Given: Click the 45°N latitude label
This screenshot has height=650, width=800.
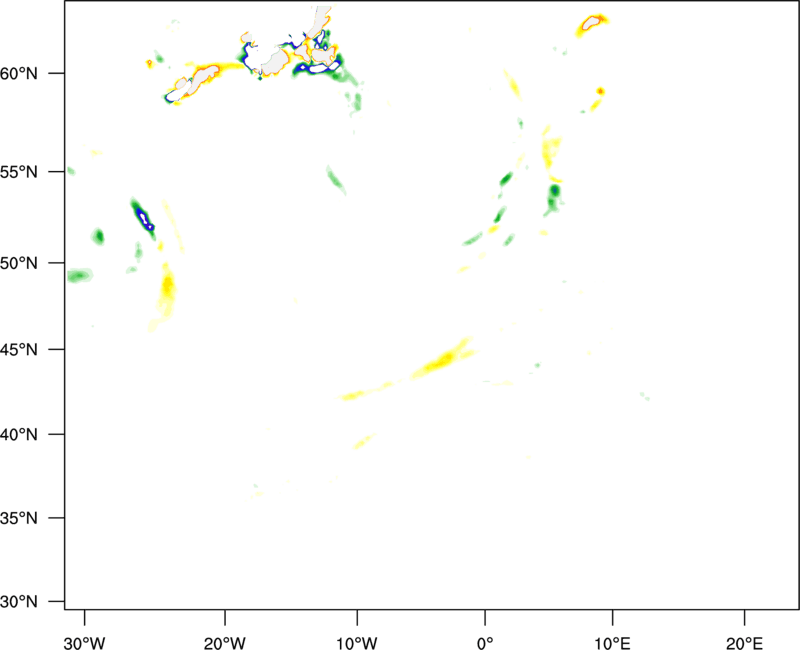Looking at the screenshot, I should [19, 349].
